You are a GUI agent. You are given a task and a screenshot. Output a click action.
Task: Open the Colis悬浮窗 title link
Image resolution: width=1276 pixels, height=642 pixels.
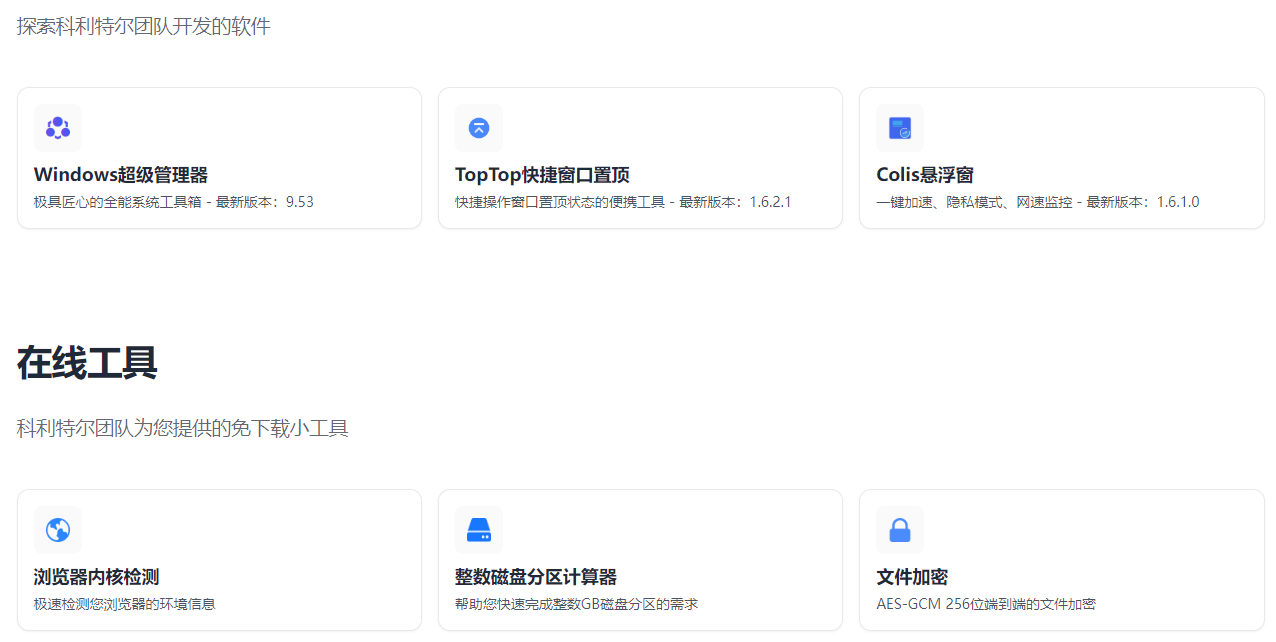(x=925, y=175)
